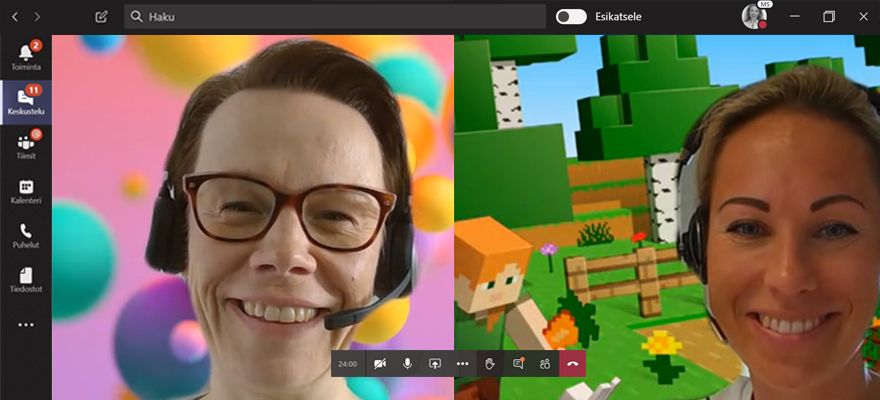
Task: Open more actions in call toolbar
Action: [x=462, y=364]
